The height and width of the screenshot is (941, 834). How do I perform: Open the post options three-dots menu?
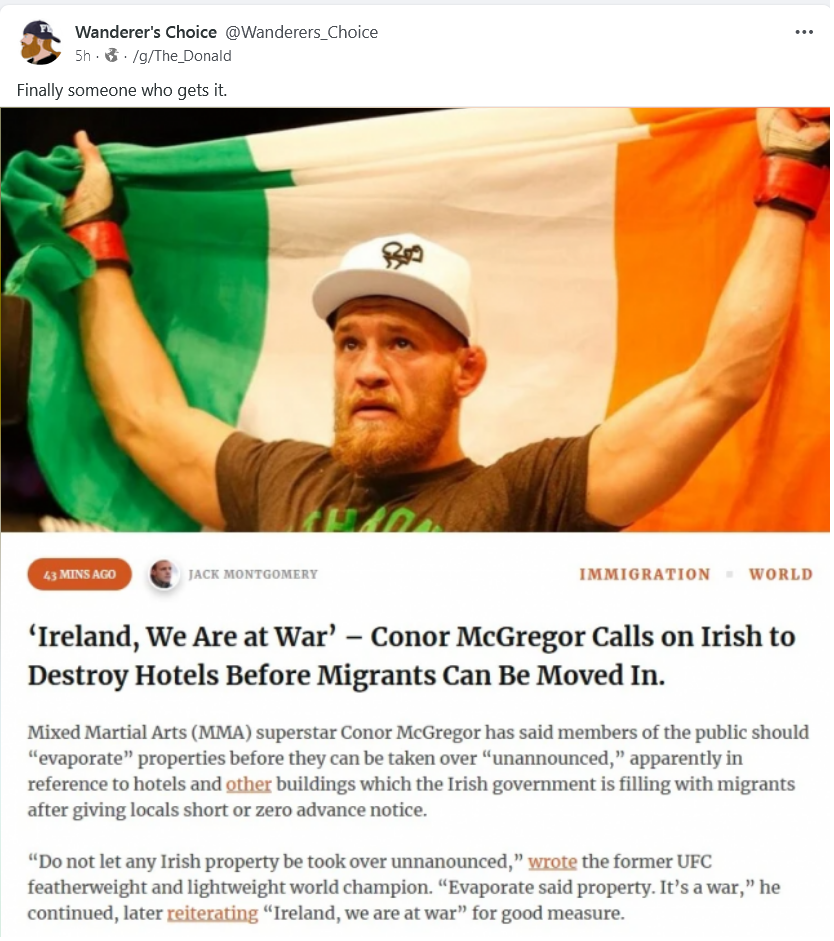coord(803,32)
